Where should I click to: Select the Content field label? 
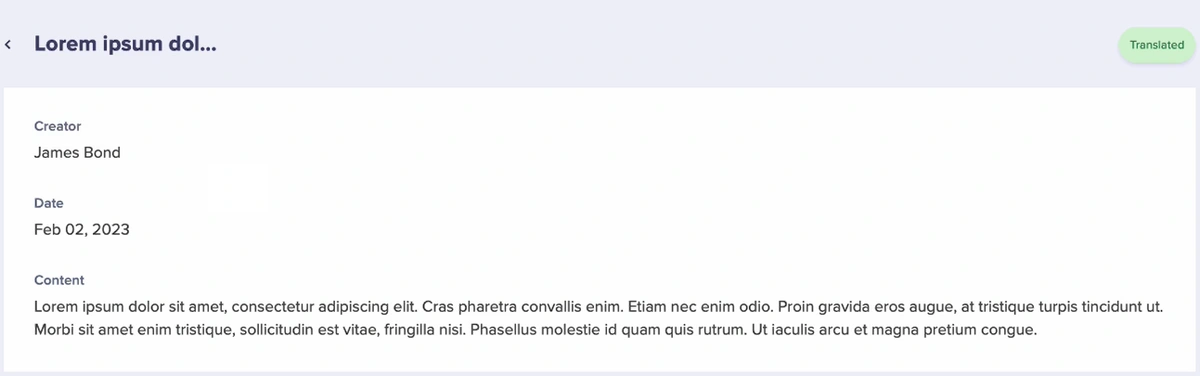59,280
